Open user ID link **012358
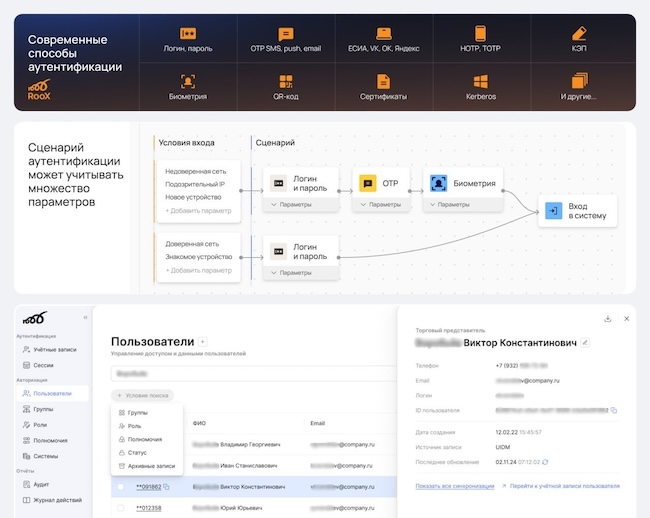The image size is (650, 518). [148, 508]
